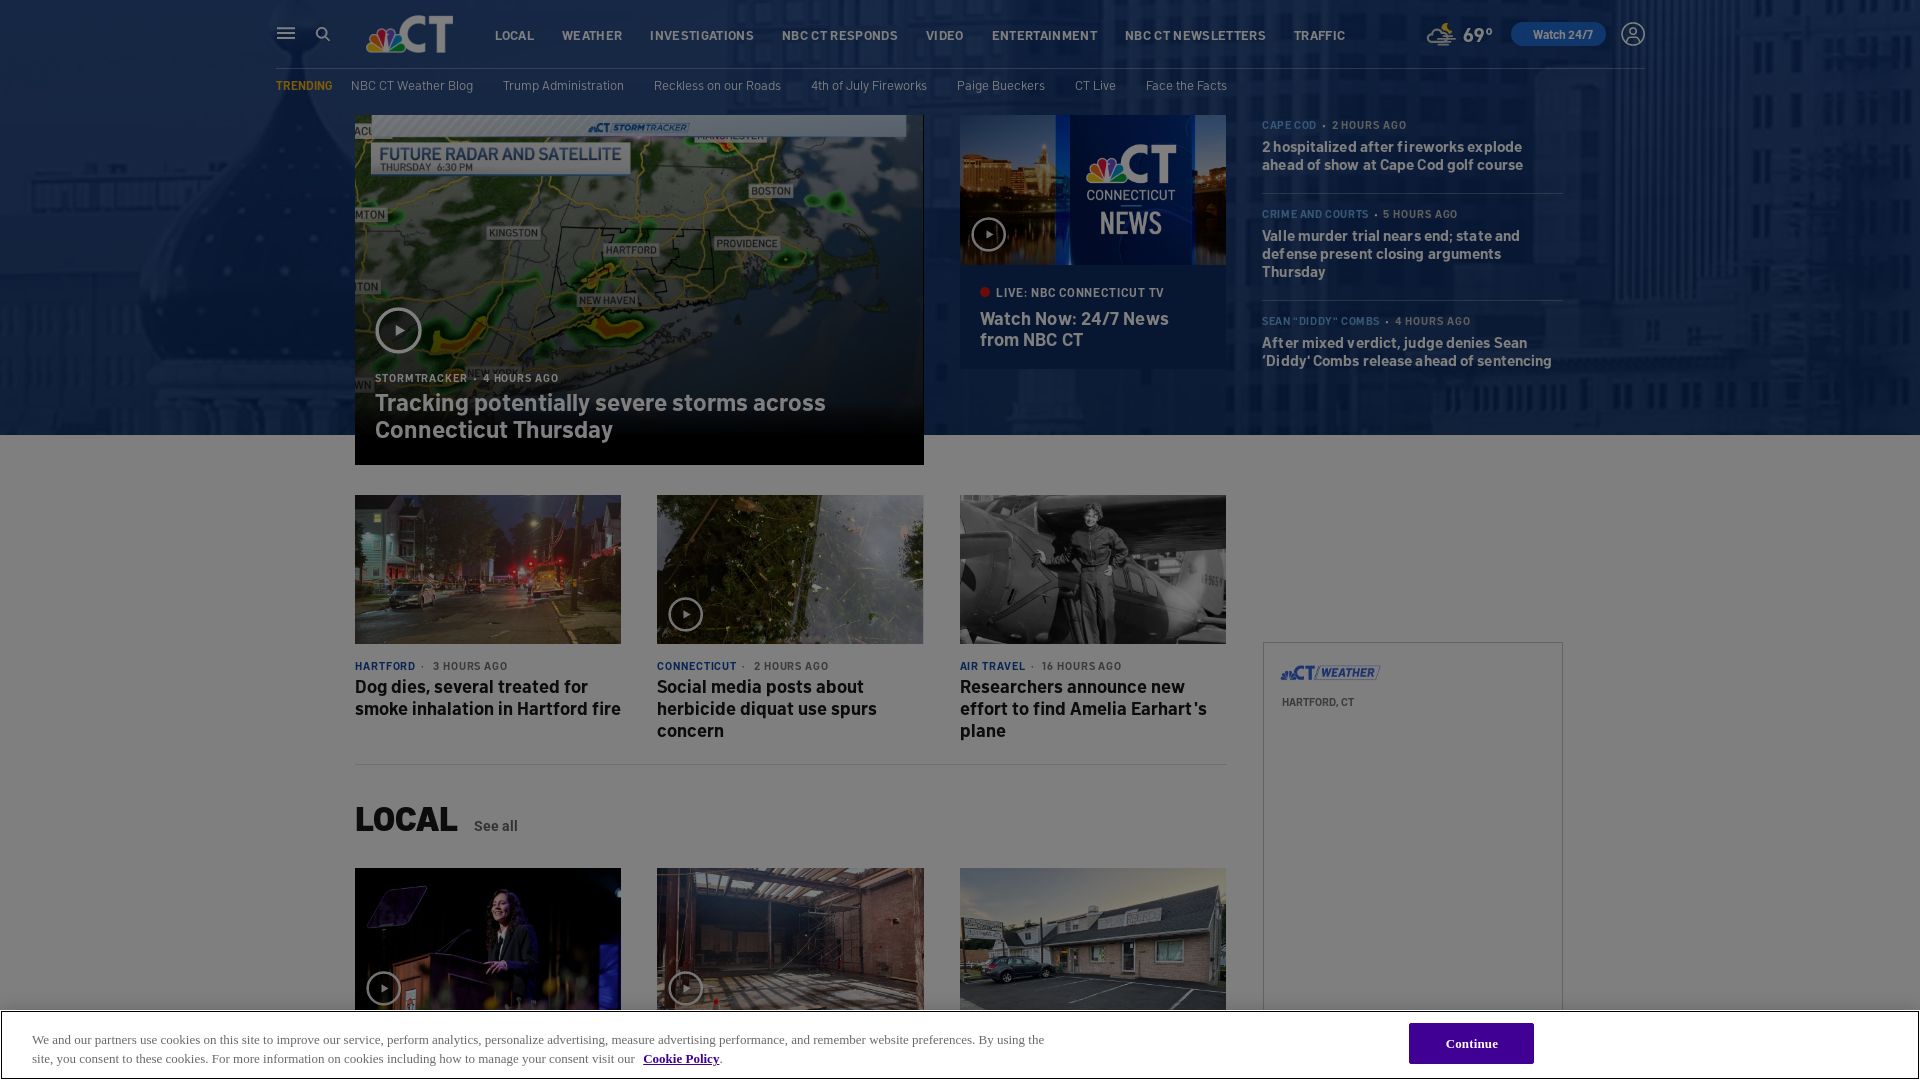The width and height of the screenshot is (1920, 1080).
Task: Click the partly cloudy weather icon
Action: click(1441, 35)
